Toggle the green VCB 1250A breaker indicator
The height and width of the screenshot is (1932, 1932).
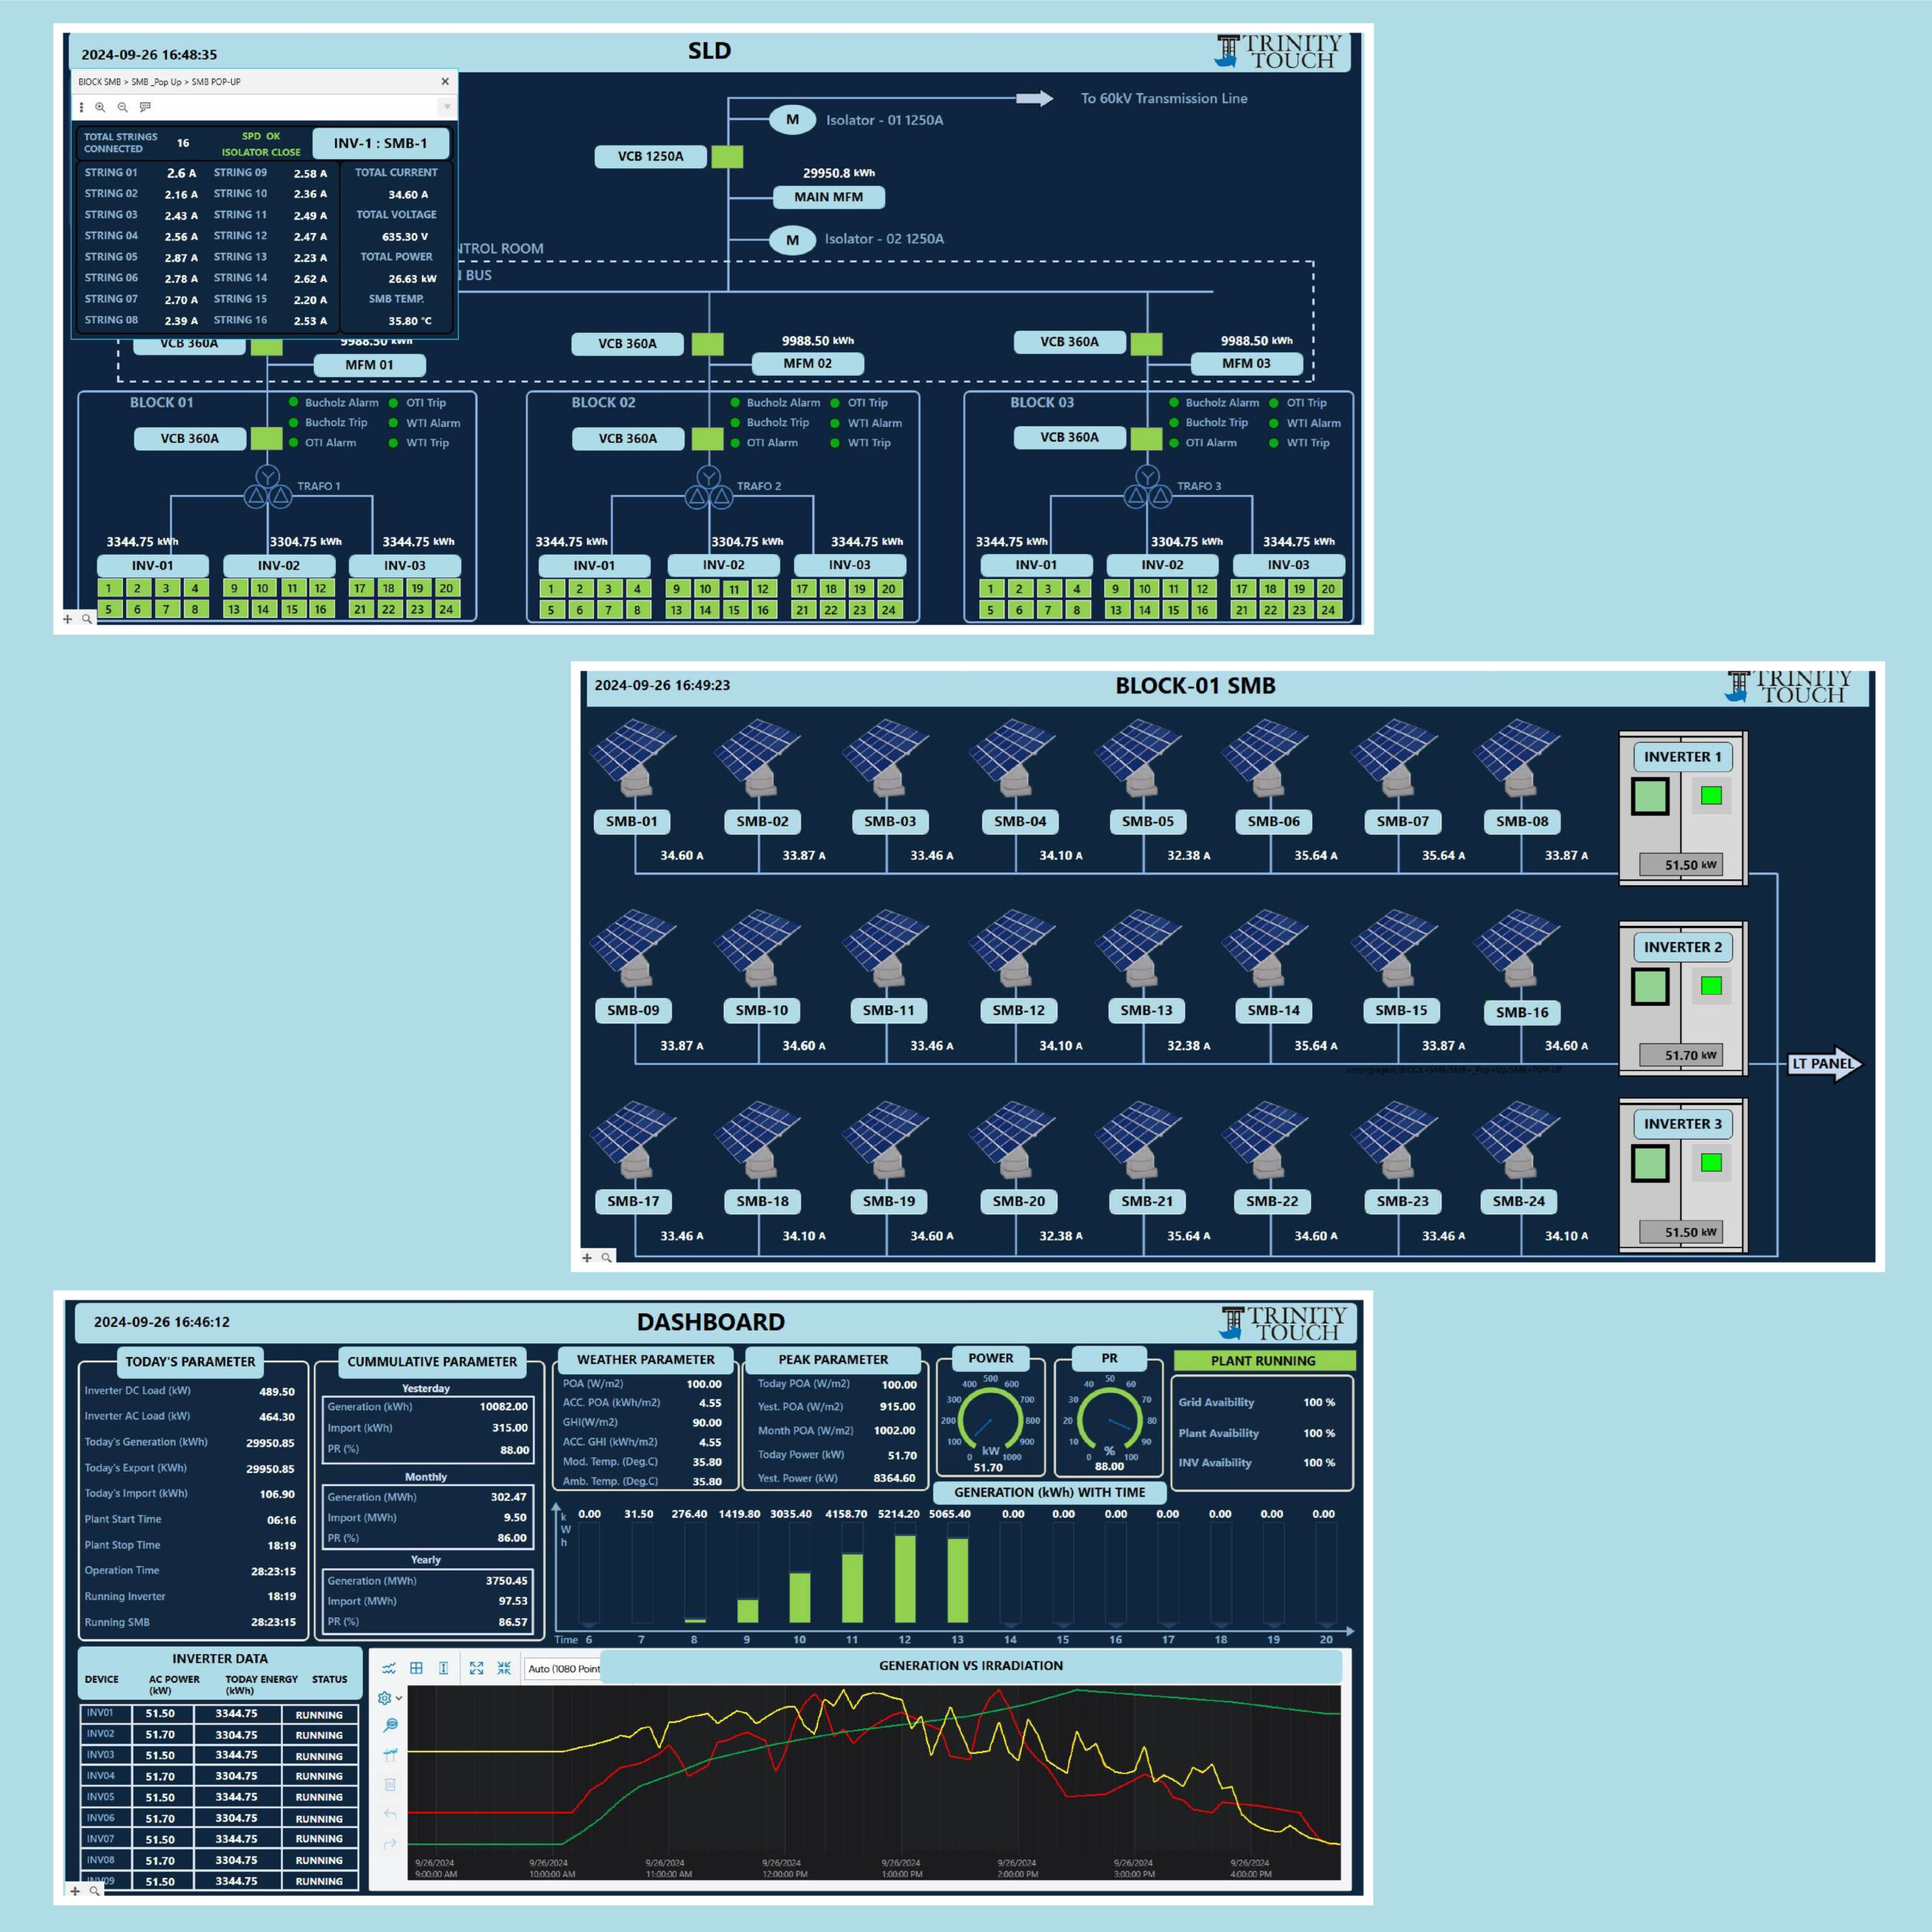[727, 156]
